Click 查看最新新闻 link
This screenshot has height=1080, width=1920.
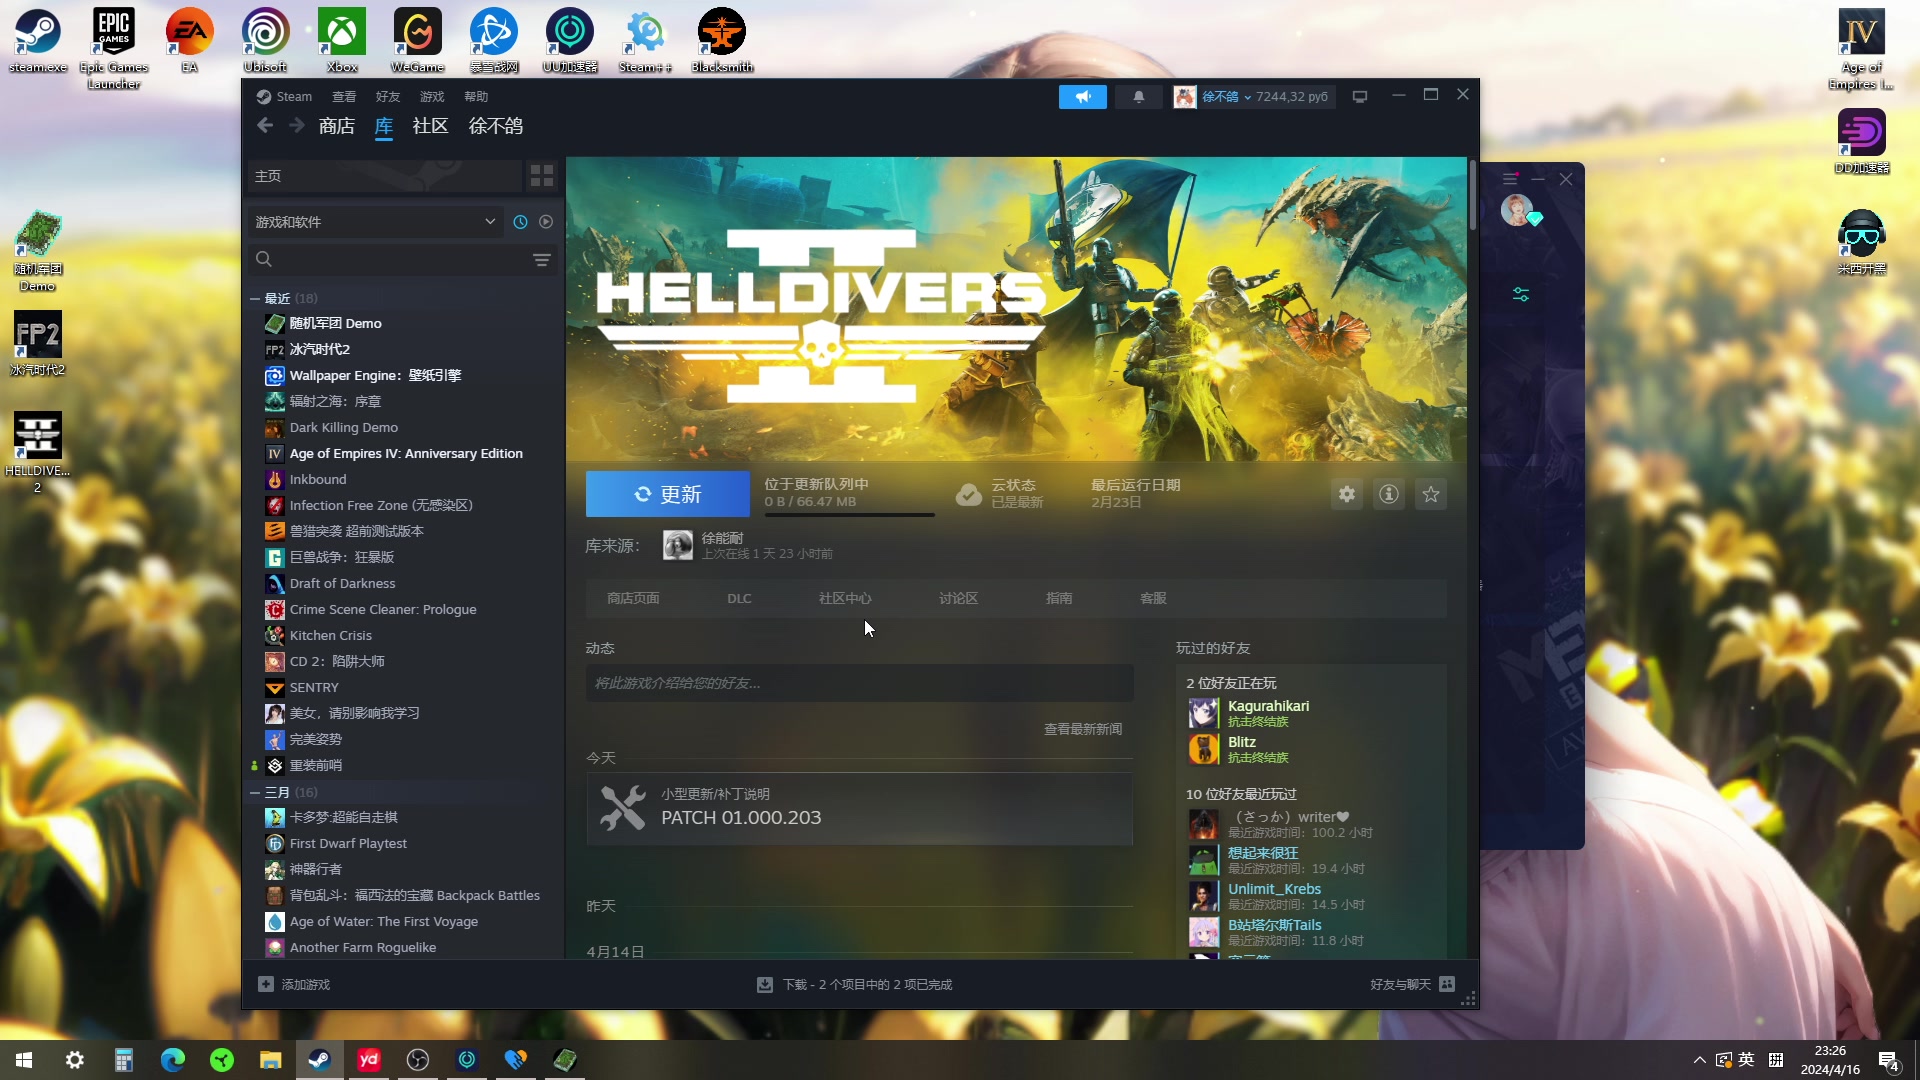click(x=1083, y=730)
